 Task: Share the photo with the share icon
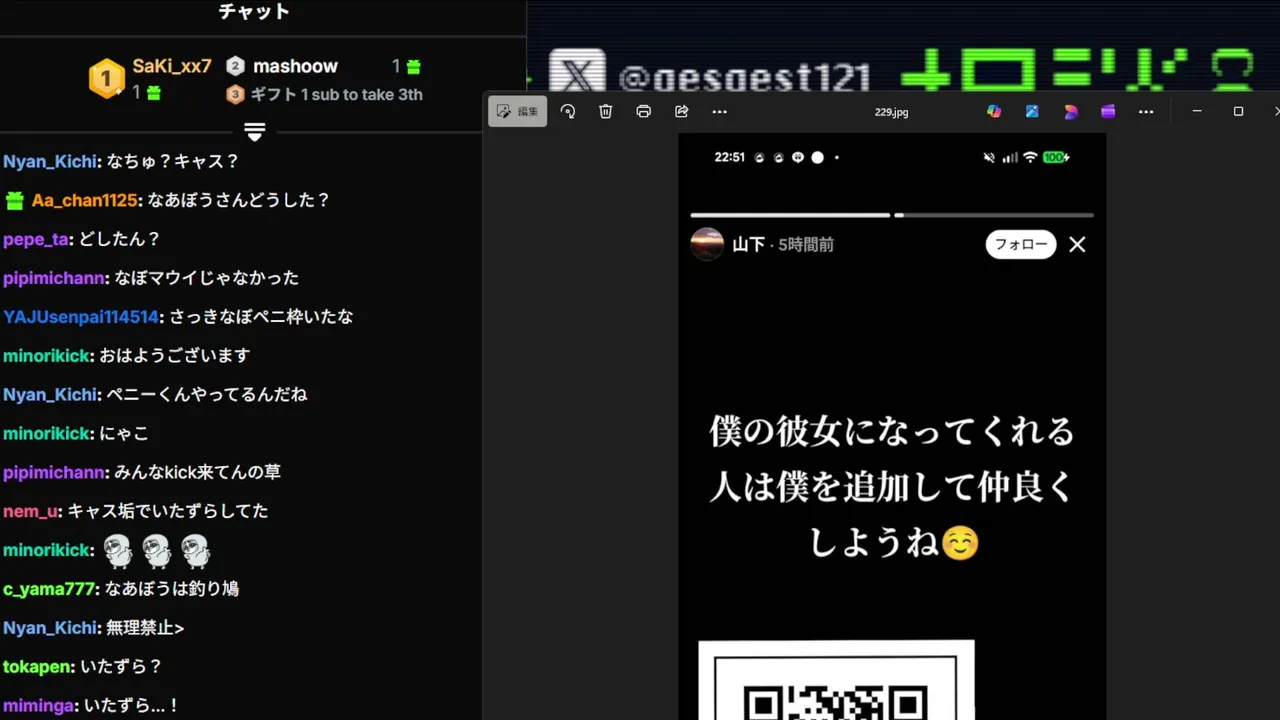(682, 111)
